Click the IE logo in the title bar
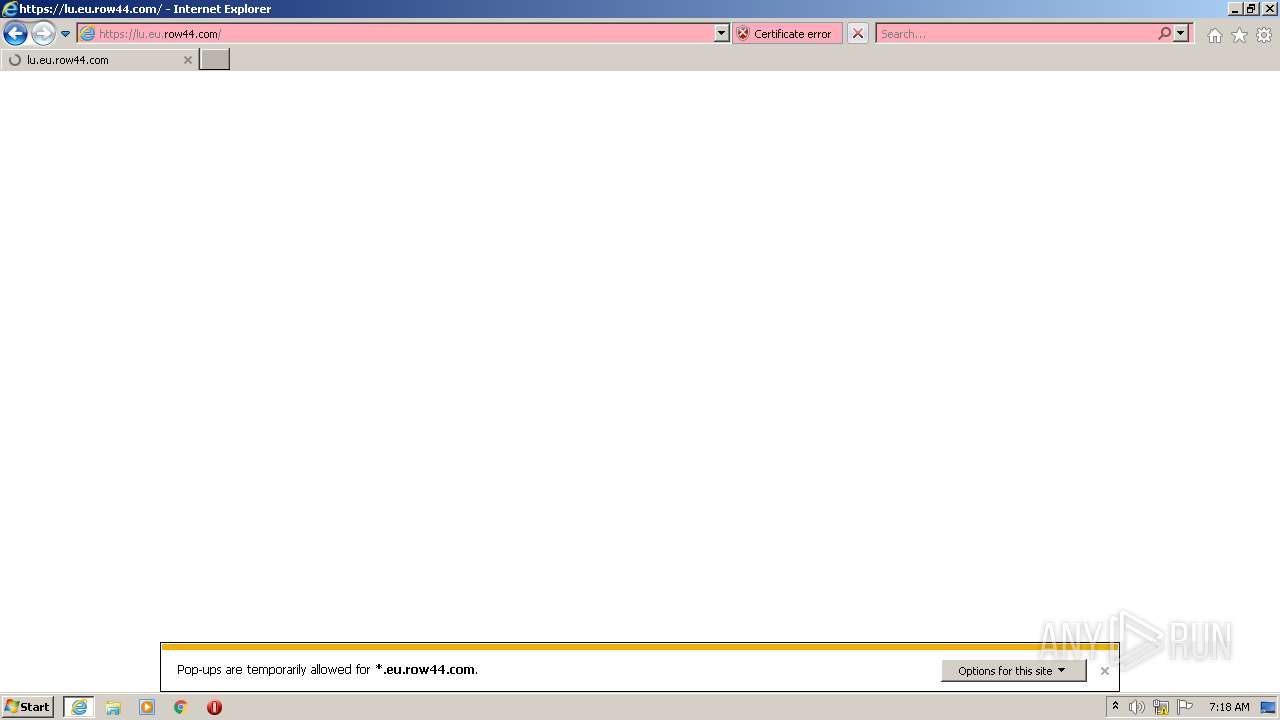Screen dimensions: 1280x720 (x=10, y=9)
